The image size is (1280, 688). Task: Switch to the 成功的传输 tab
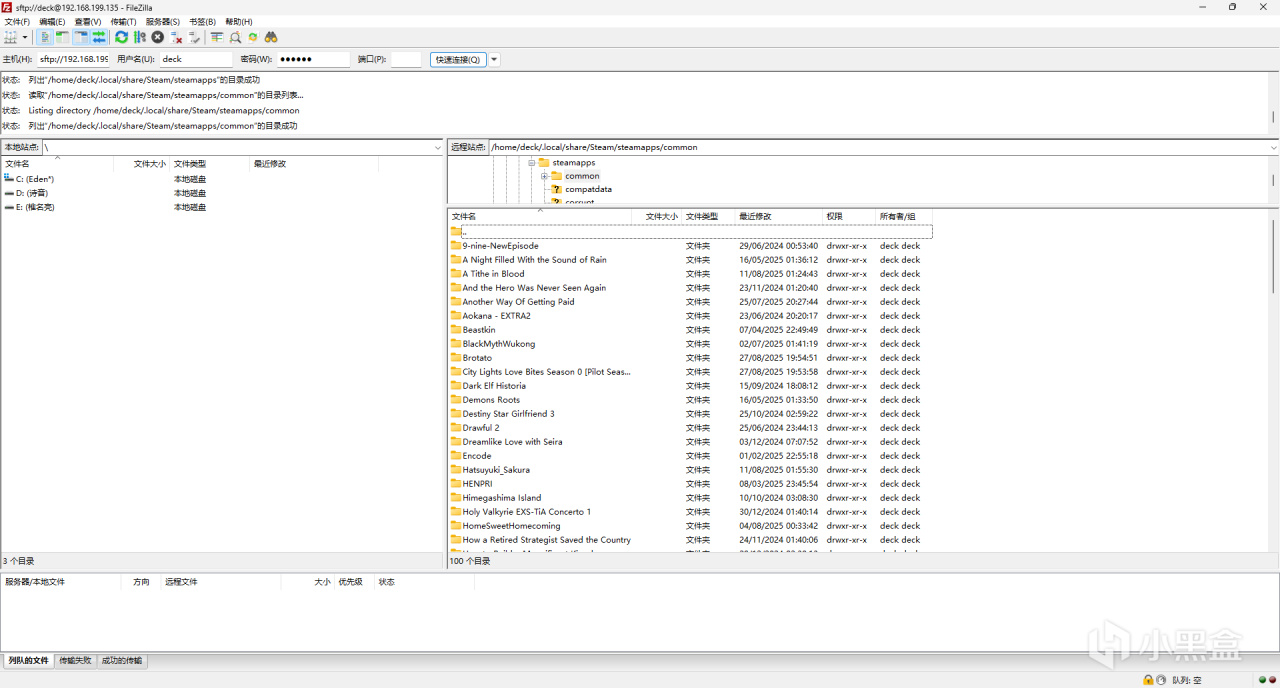(122, 661)
